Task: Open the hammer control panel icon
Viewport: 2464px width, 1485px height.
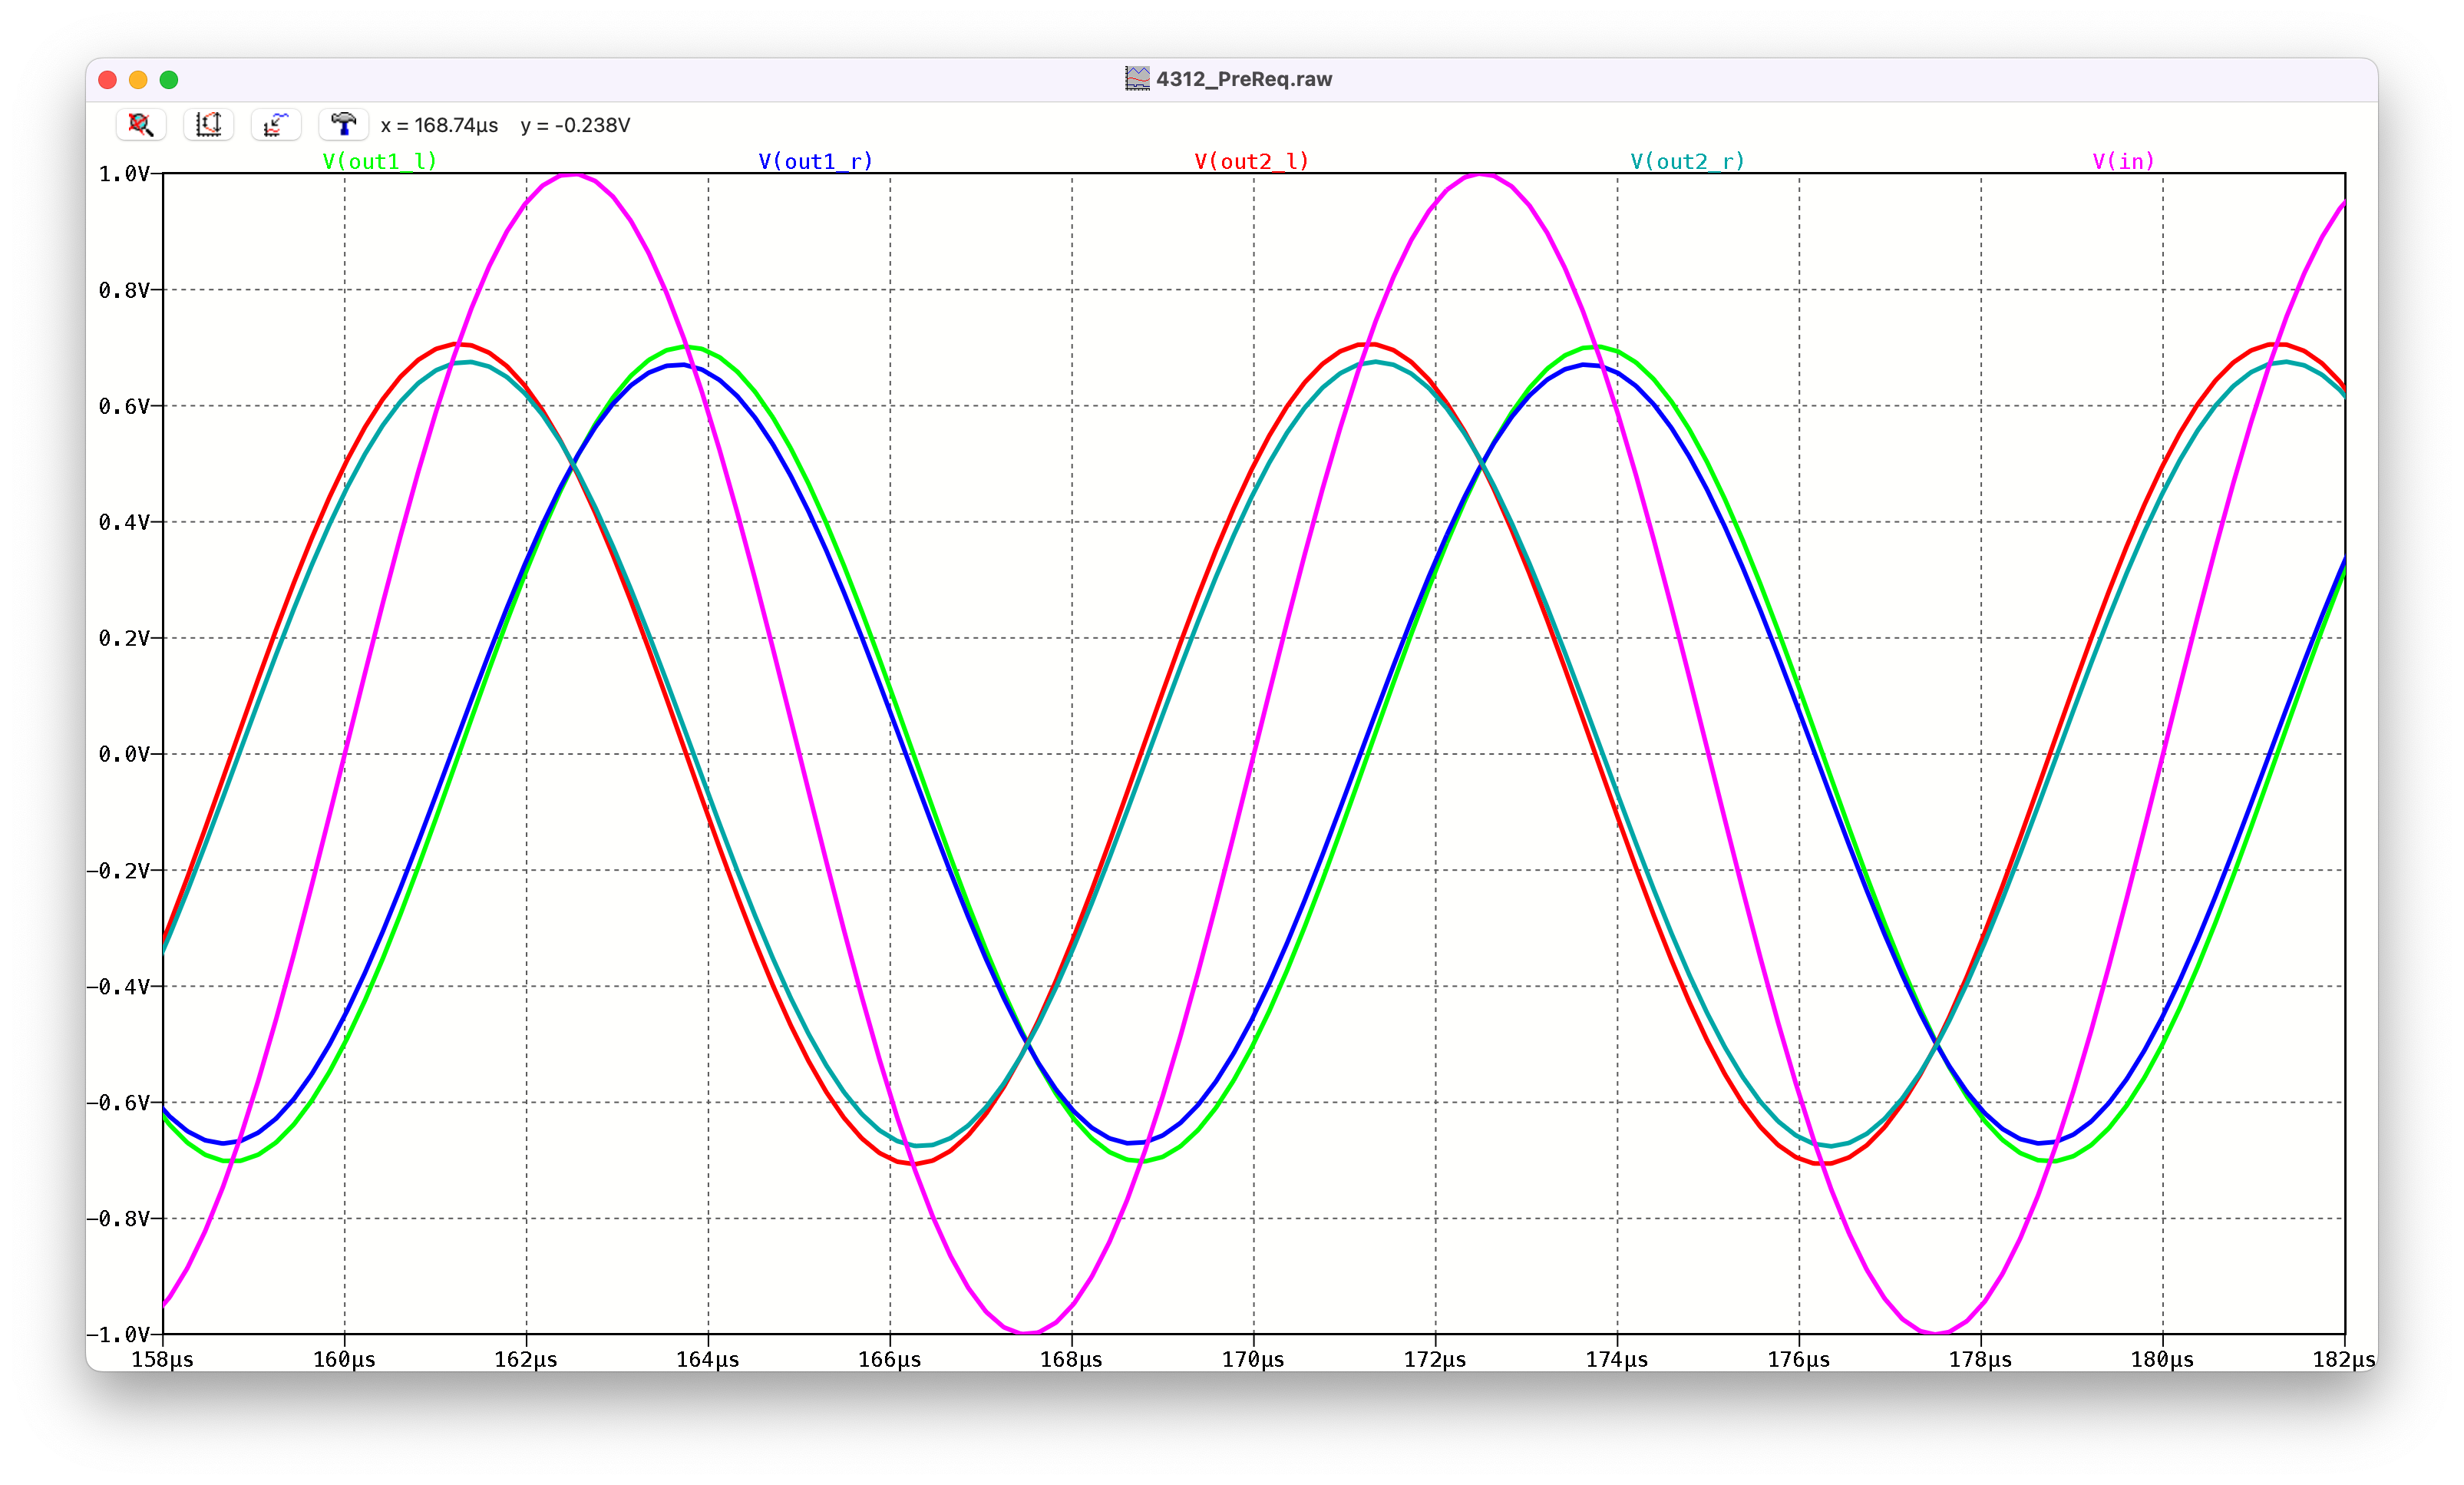Action: point(343,125)
